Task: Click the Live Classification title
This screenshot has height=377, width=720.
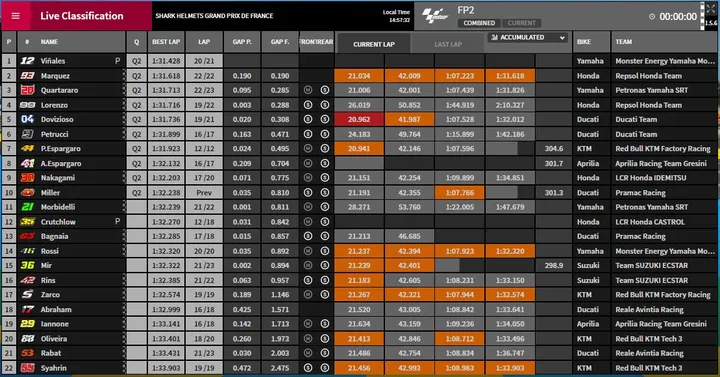Action: (82, 16)
